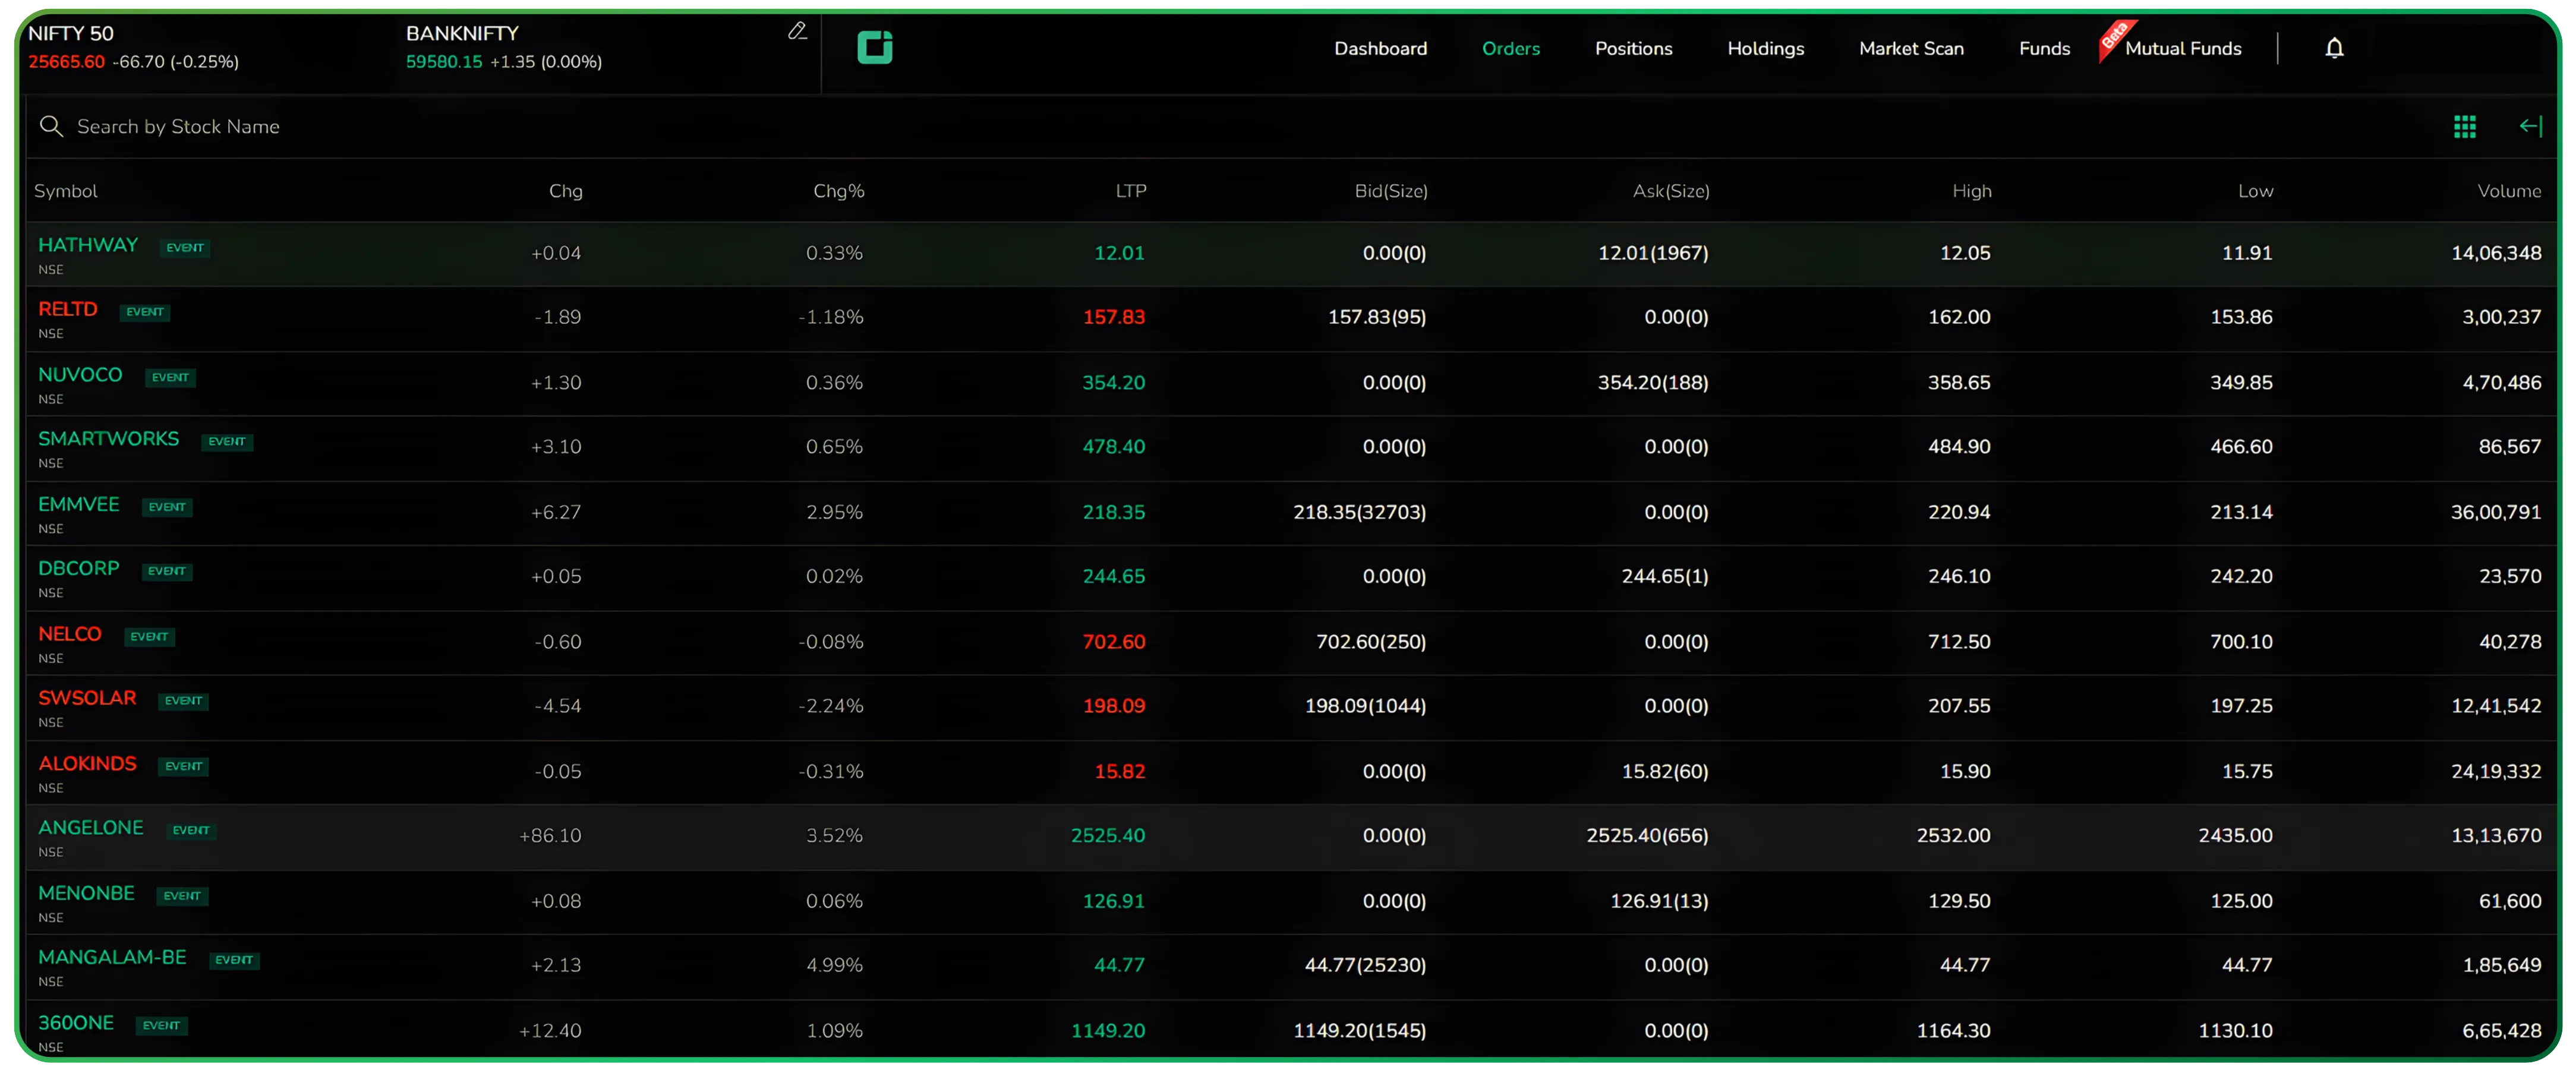The width and height of the screenshot is (2576, 1073).
Task: Open the notifications bell
Action: tap(2334, 48)
